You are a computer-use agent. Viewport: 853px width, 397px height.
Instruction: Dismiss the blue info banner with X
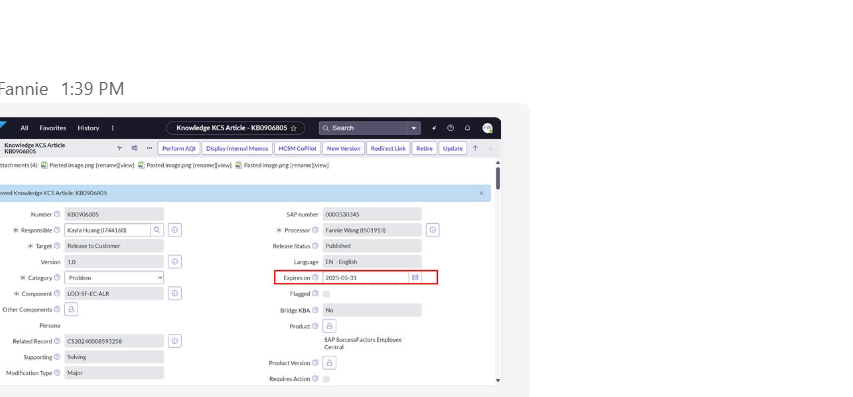pyautogui.click(x=481, y=193)
